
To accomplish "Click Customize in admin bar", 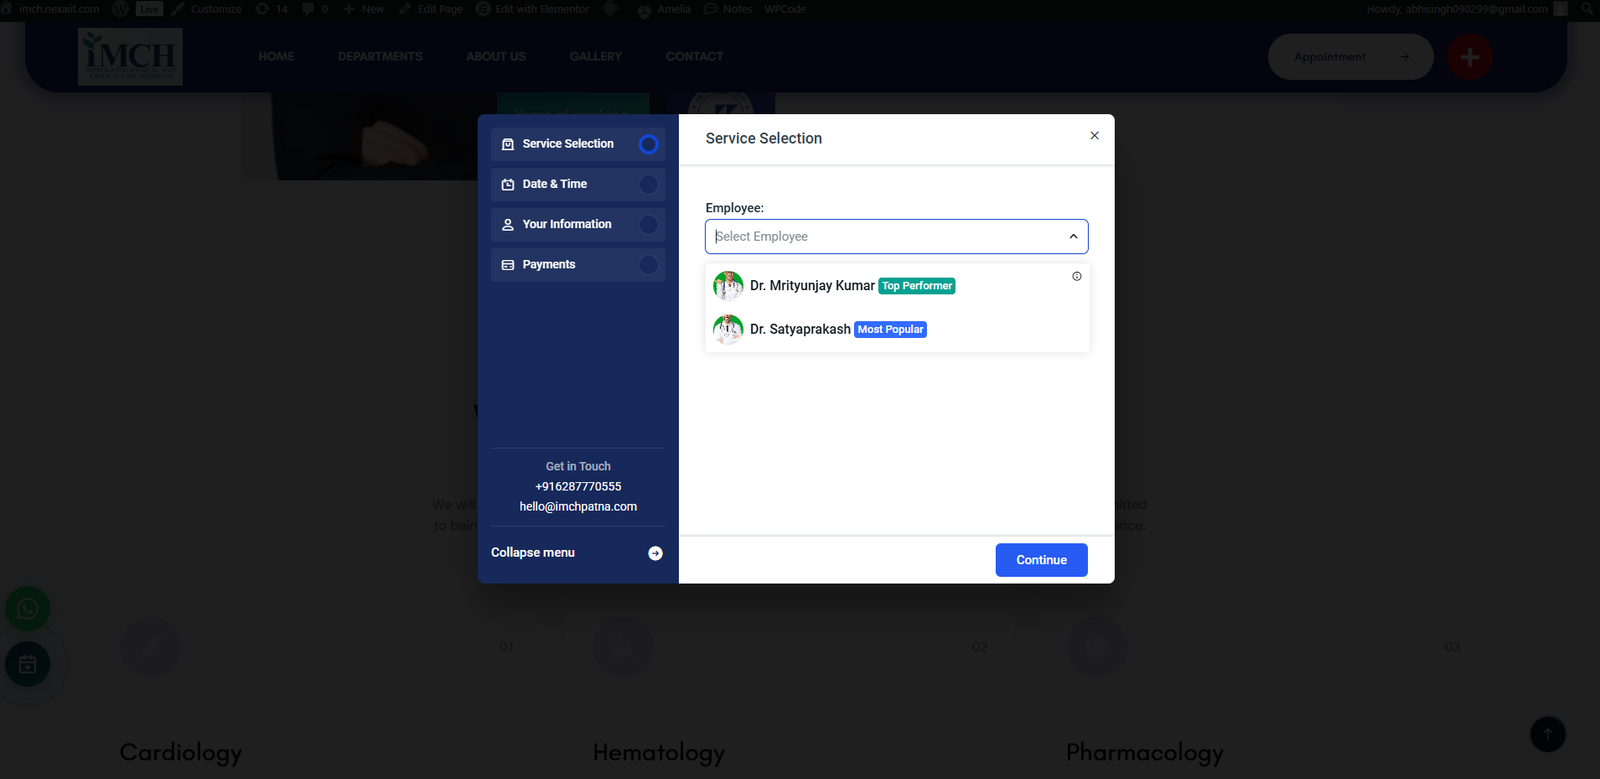I will click(x=207, y=9).
